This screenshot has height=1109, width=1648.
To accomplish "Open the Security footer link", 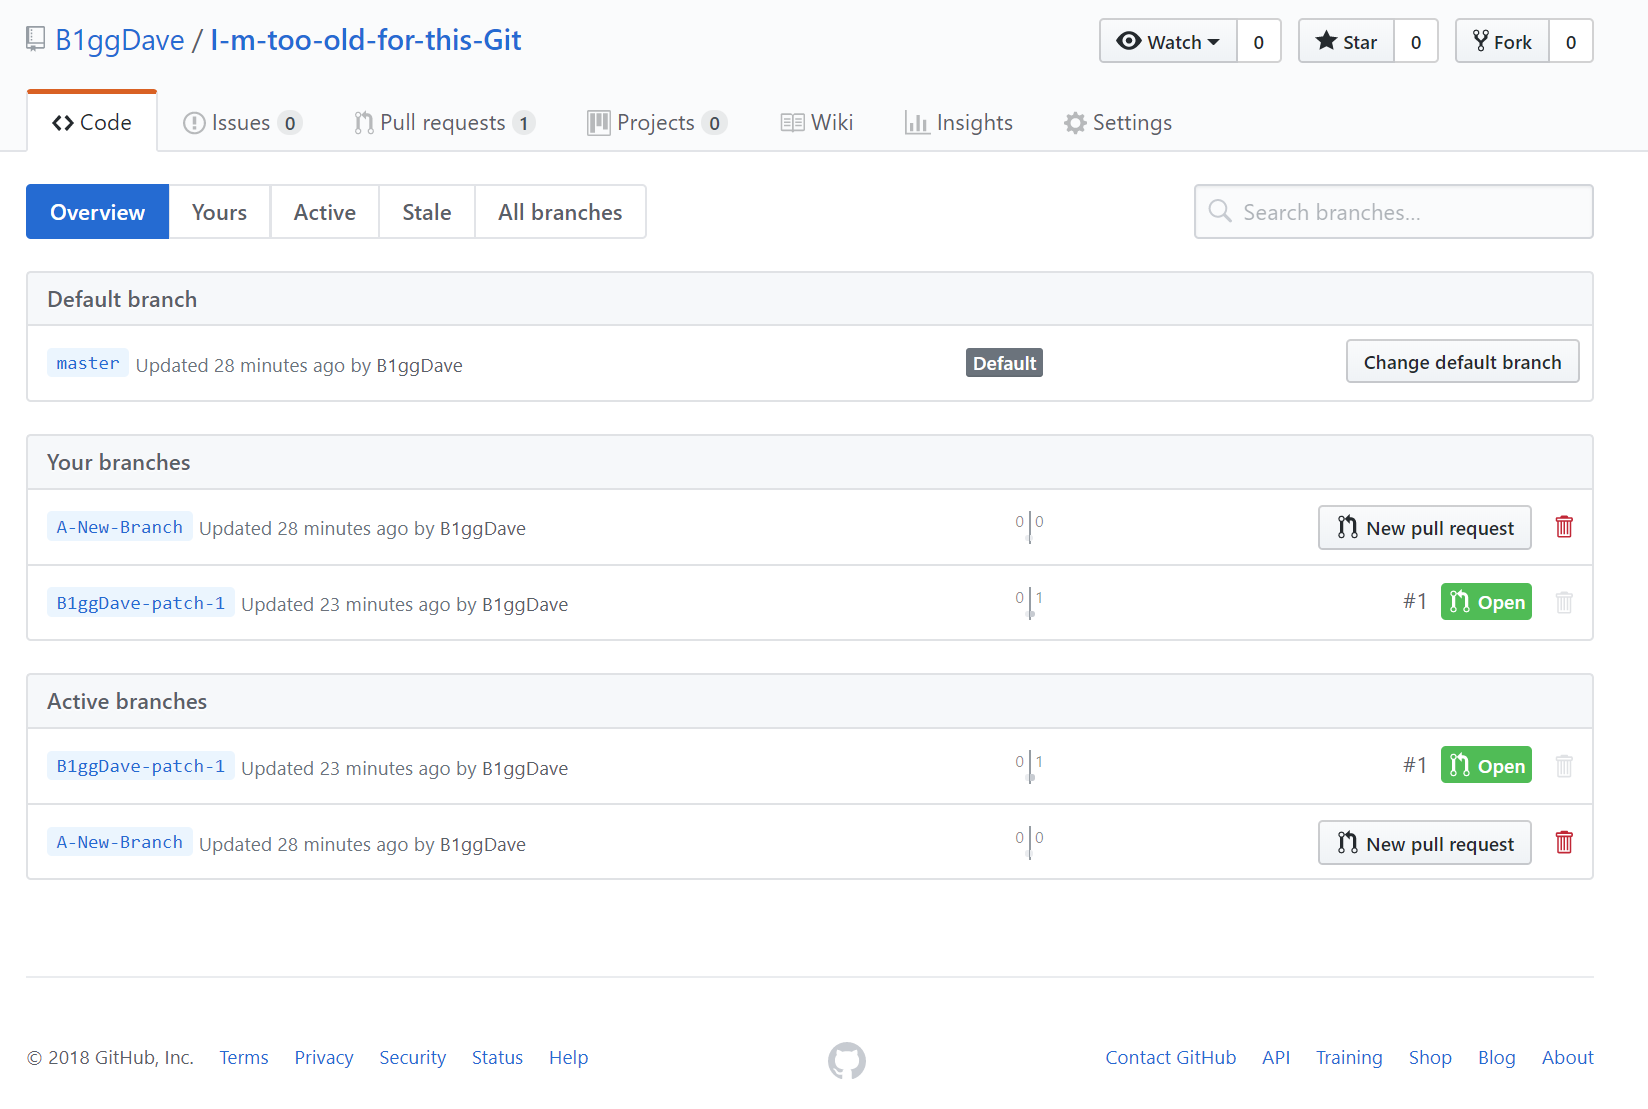I will coord(413,1057).
